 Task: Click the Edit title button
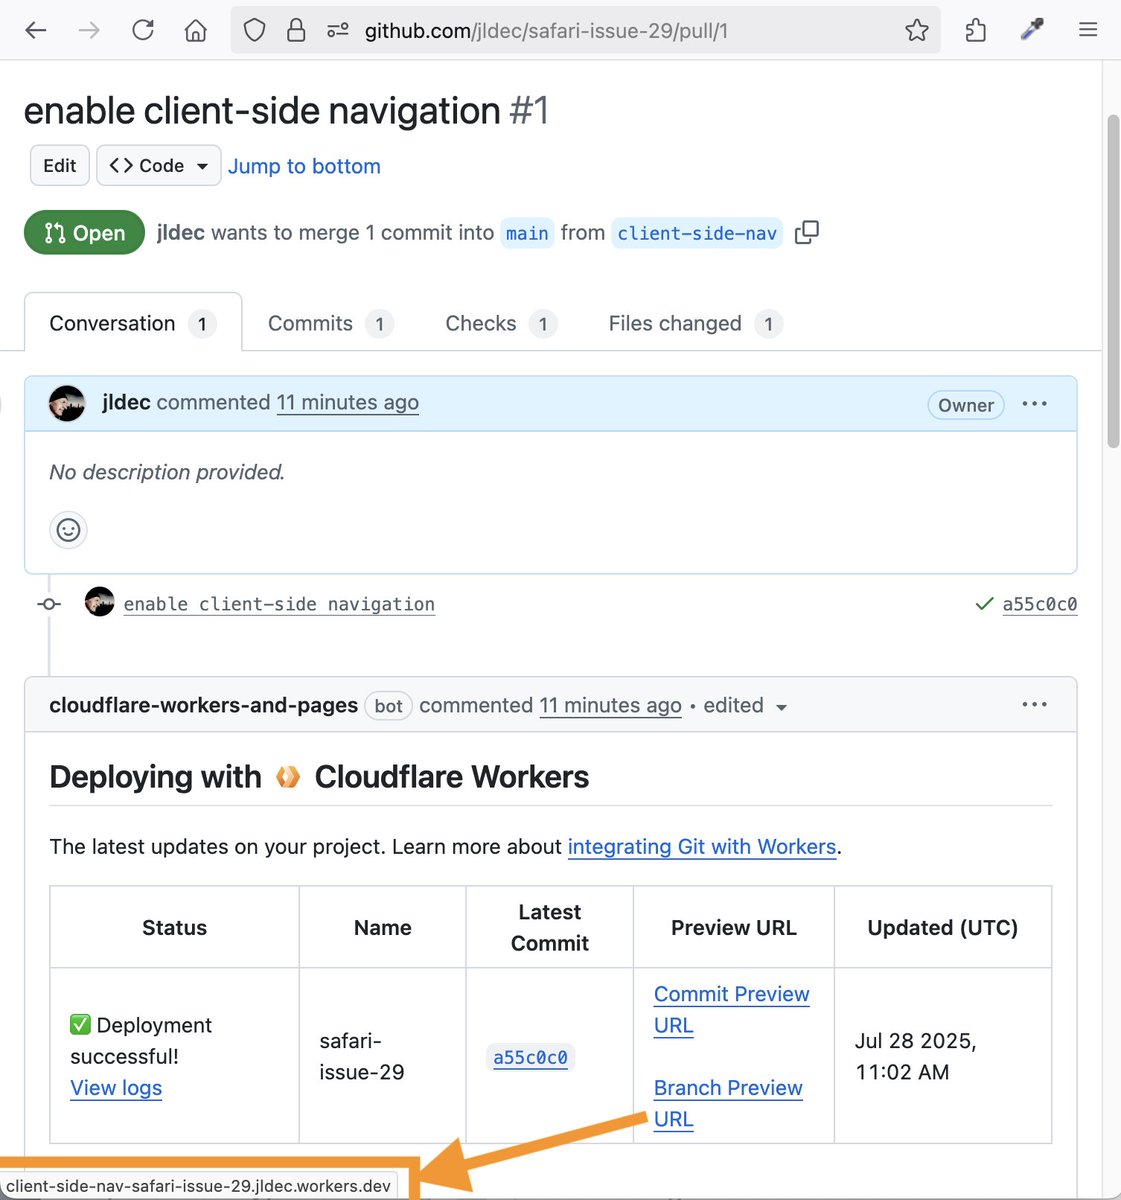[x=60, y=165]
